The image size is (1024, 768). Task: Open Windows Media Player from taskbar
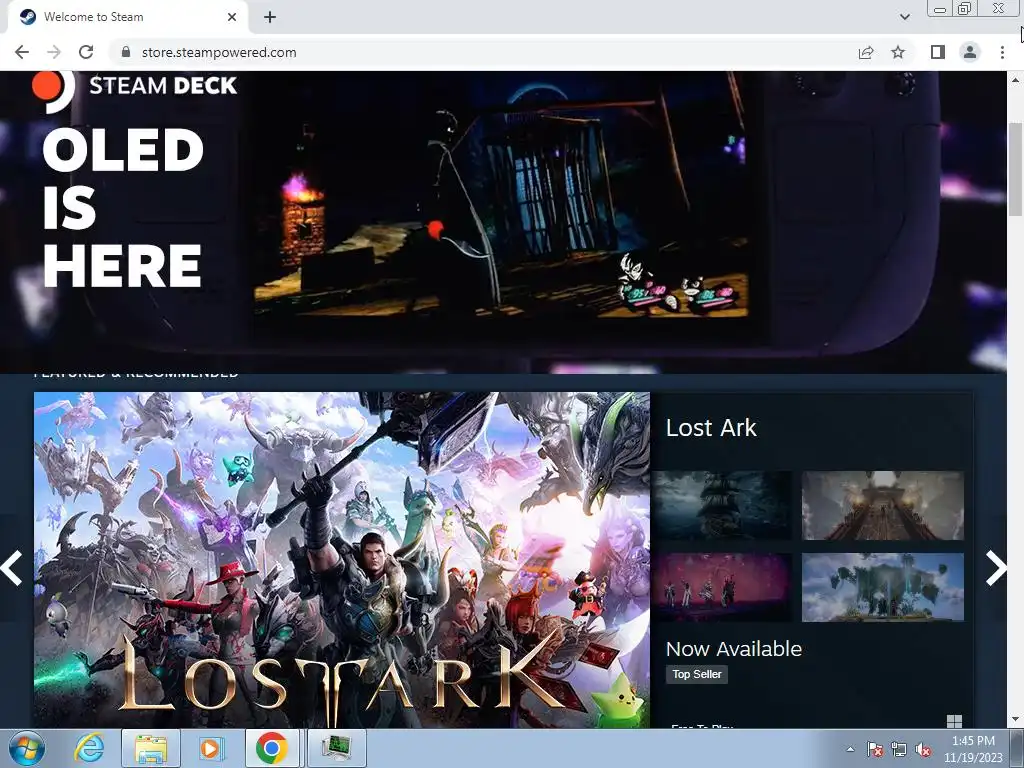click(210, 748)
